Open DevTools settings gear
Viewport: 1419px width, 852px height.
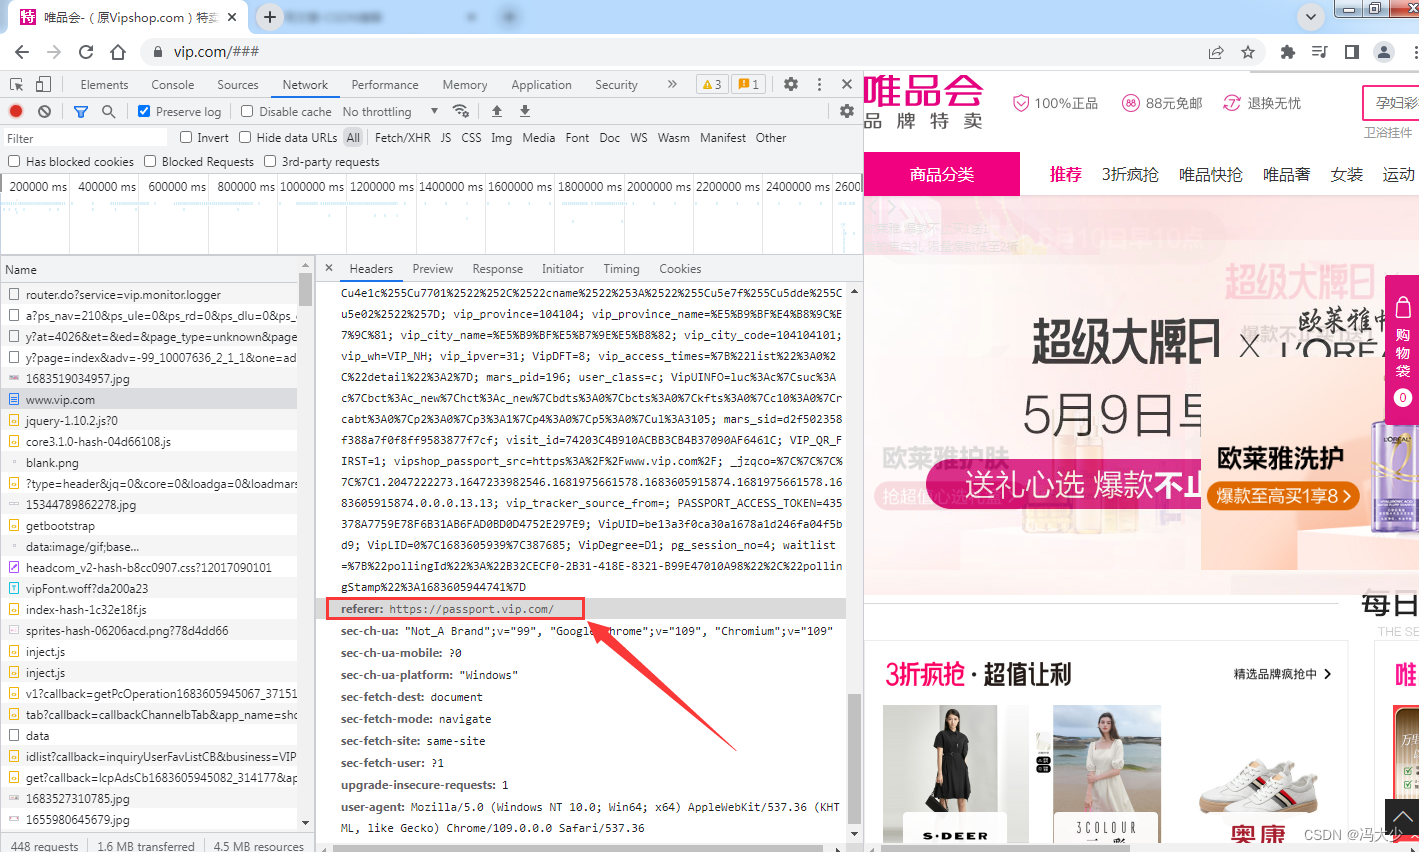(791, 84)
